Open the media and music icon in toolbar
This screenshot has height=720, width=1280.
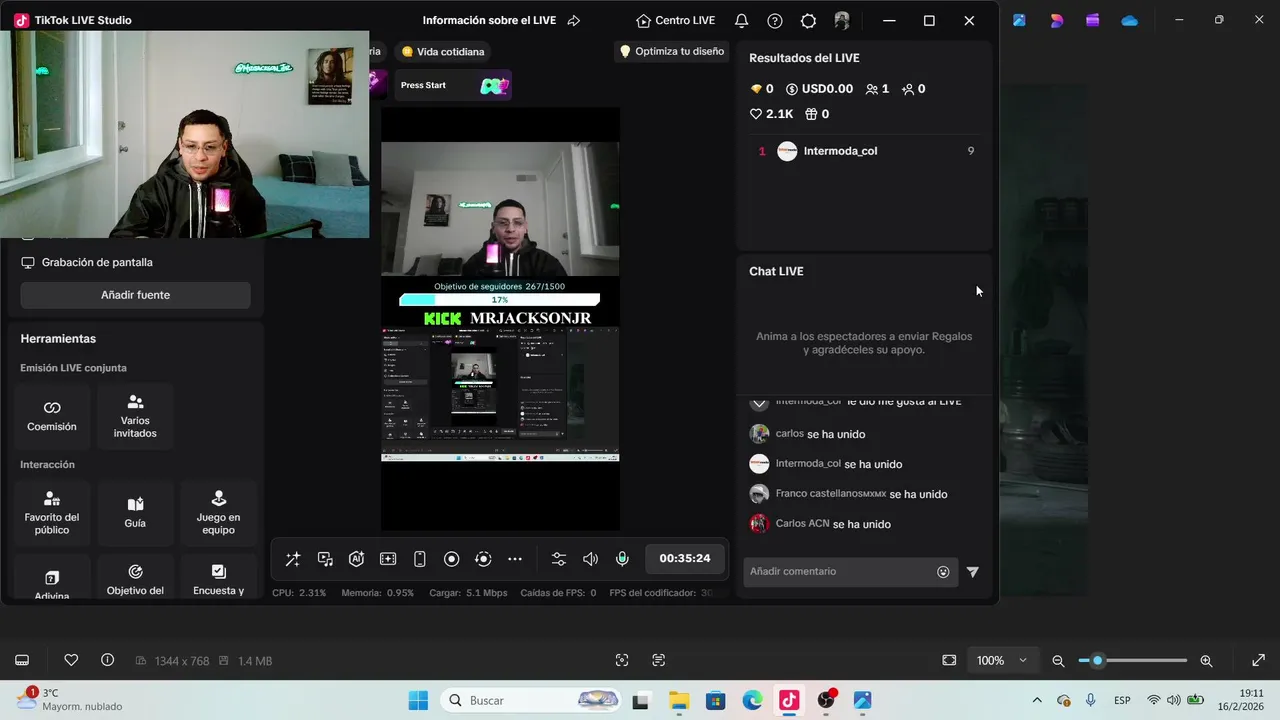click(325, 559)
